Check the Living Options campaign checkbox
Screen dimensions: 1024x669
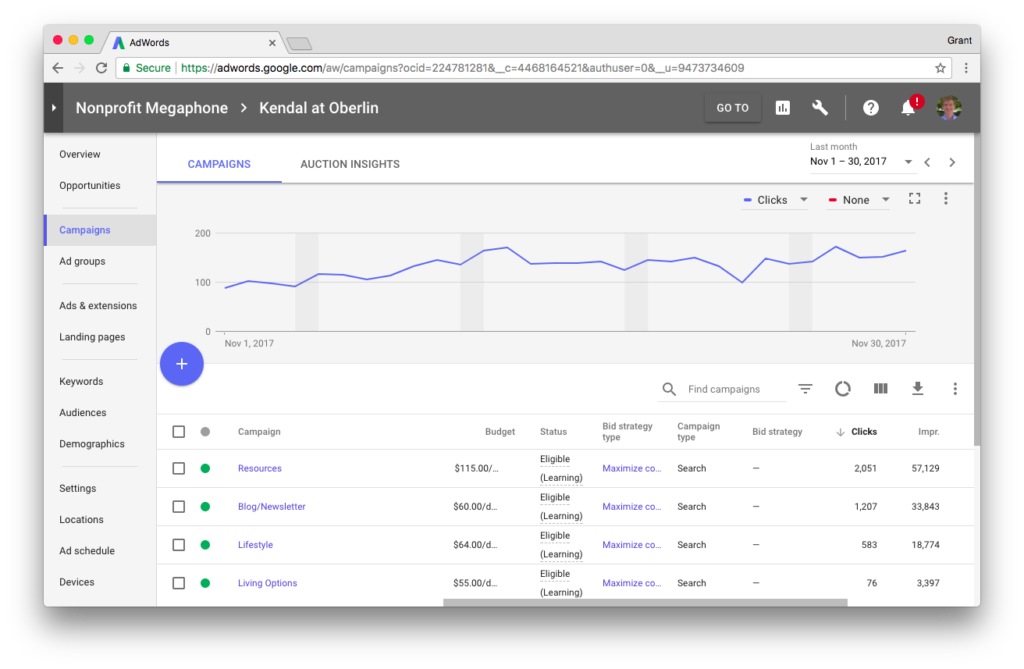(179, 583)
